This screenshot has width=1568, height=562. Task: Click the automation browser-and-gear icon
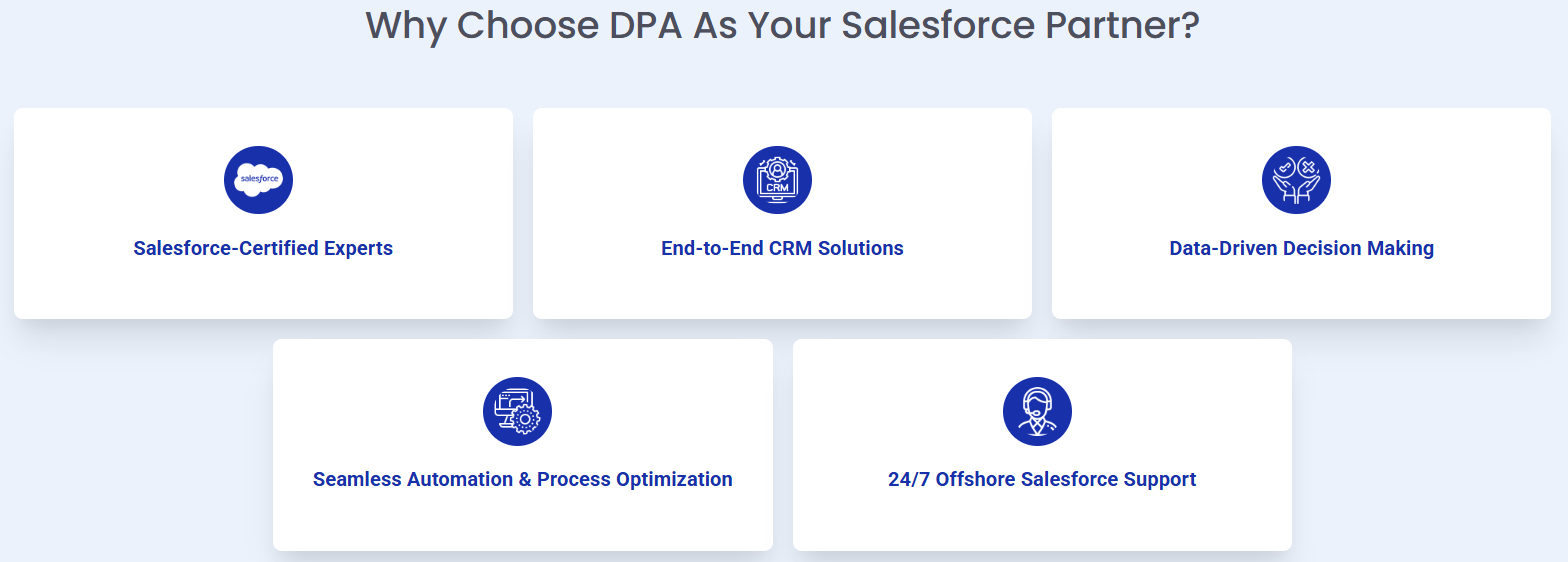tap(517, 411)
